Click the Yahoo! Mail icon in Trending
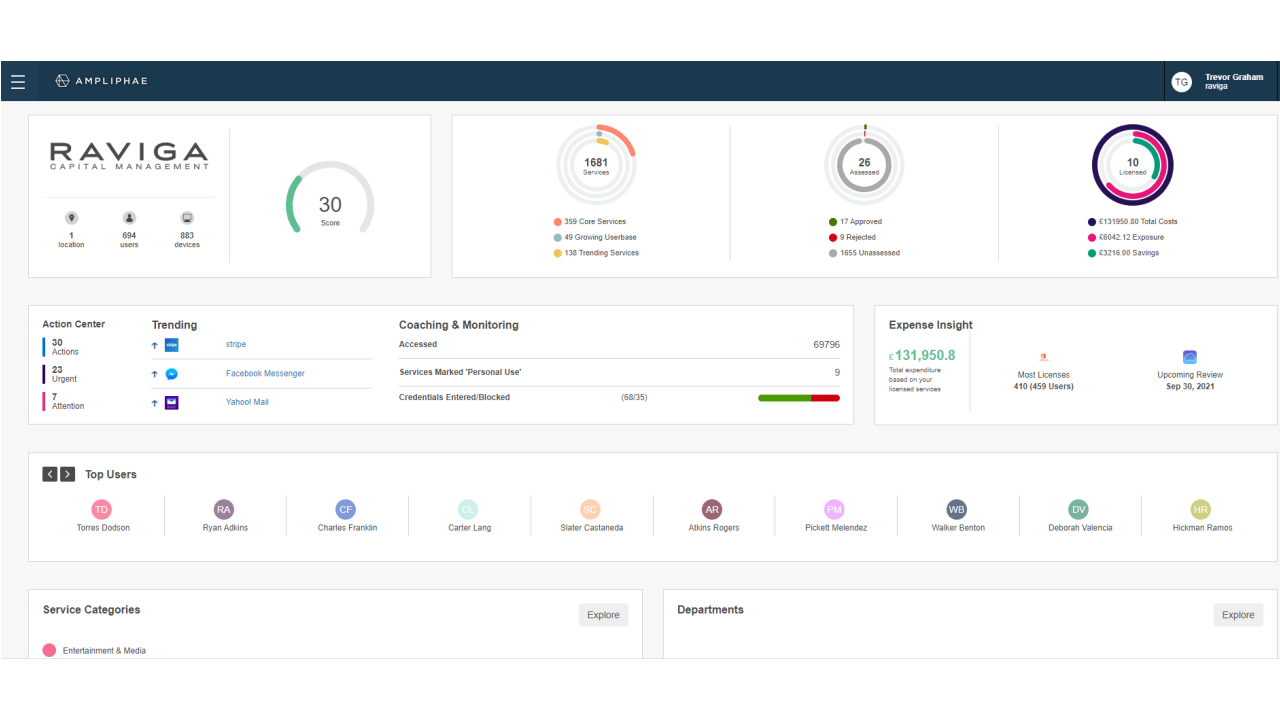Screen dimensions: 1280x720 pos(172,403)
